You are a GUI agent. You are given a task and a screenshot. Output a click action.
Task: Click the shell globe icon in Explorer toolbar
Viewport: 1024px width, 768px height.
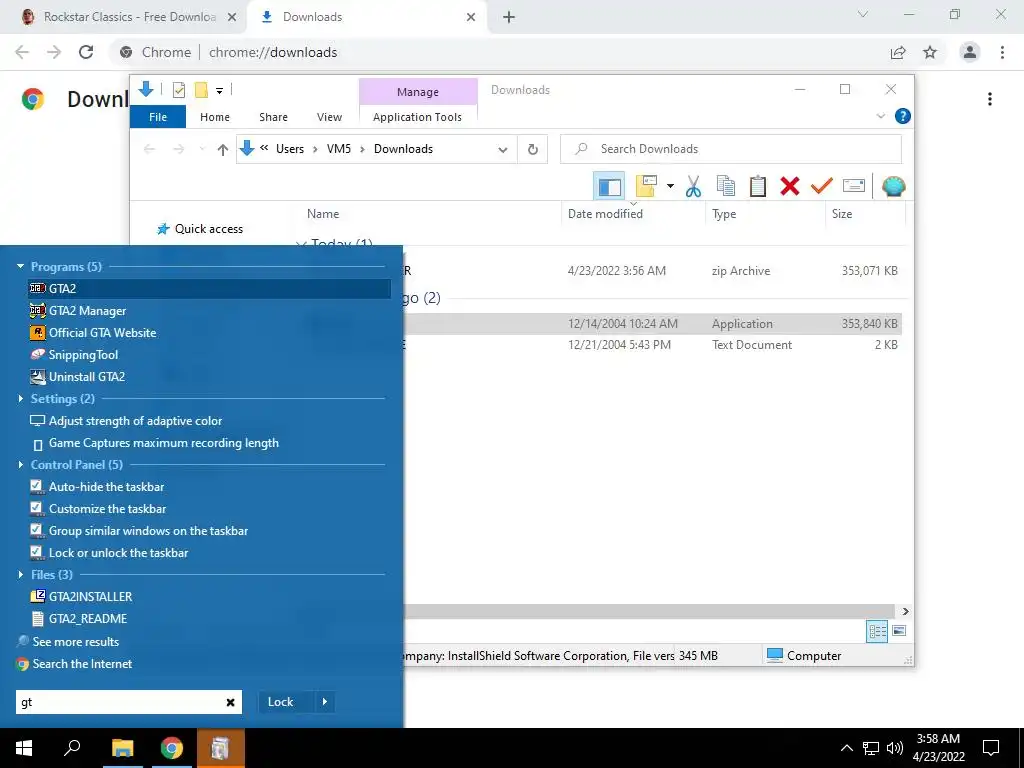point(893,186)
